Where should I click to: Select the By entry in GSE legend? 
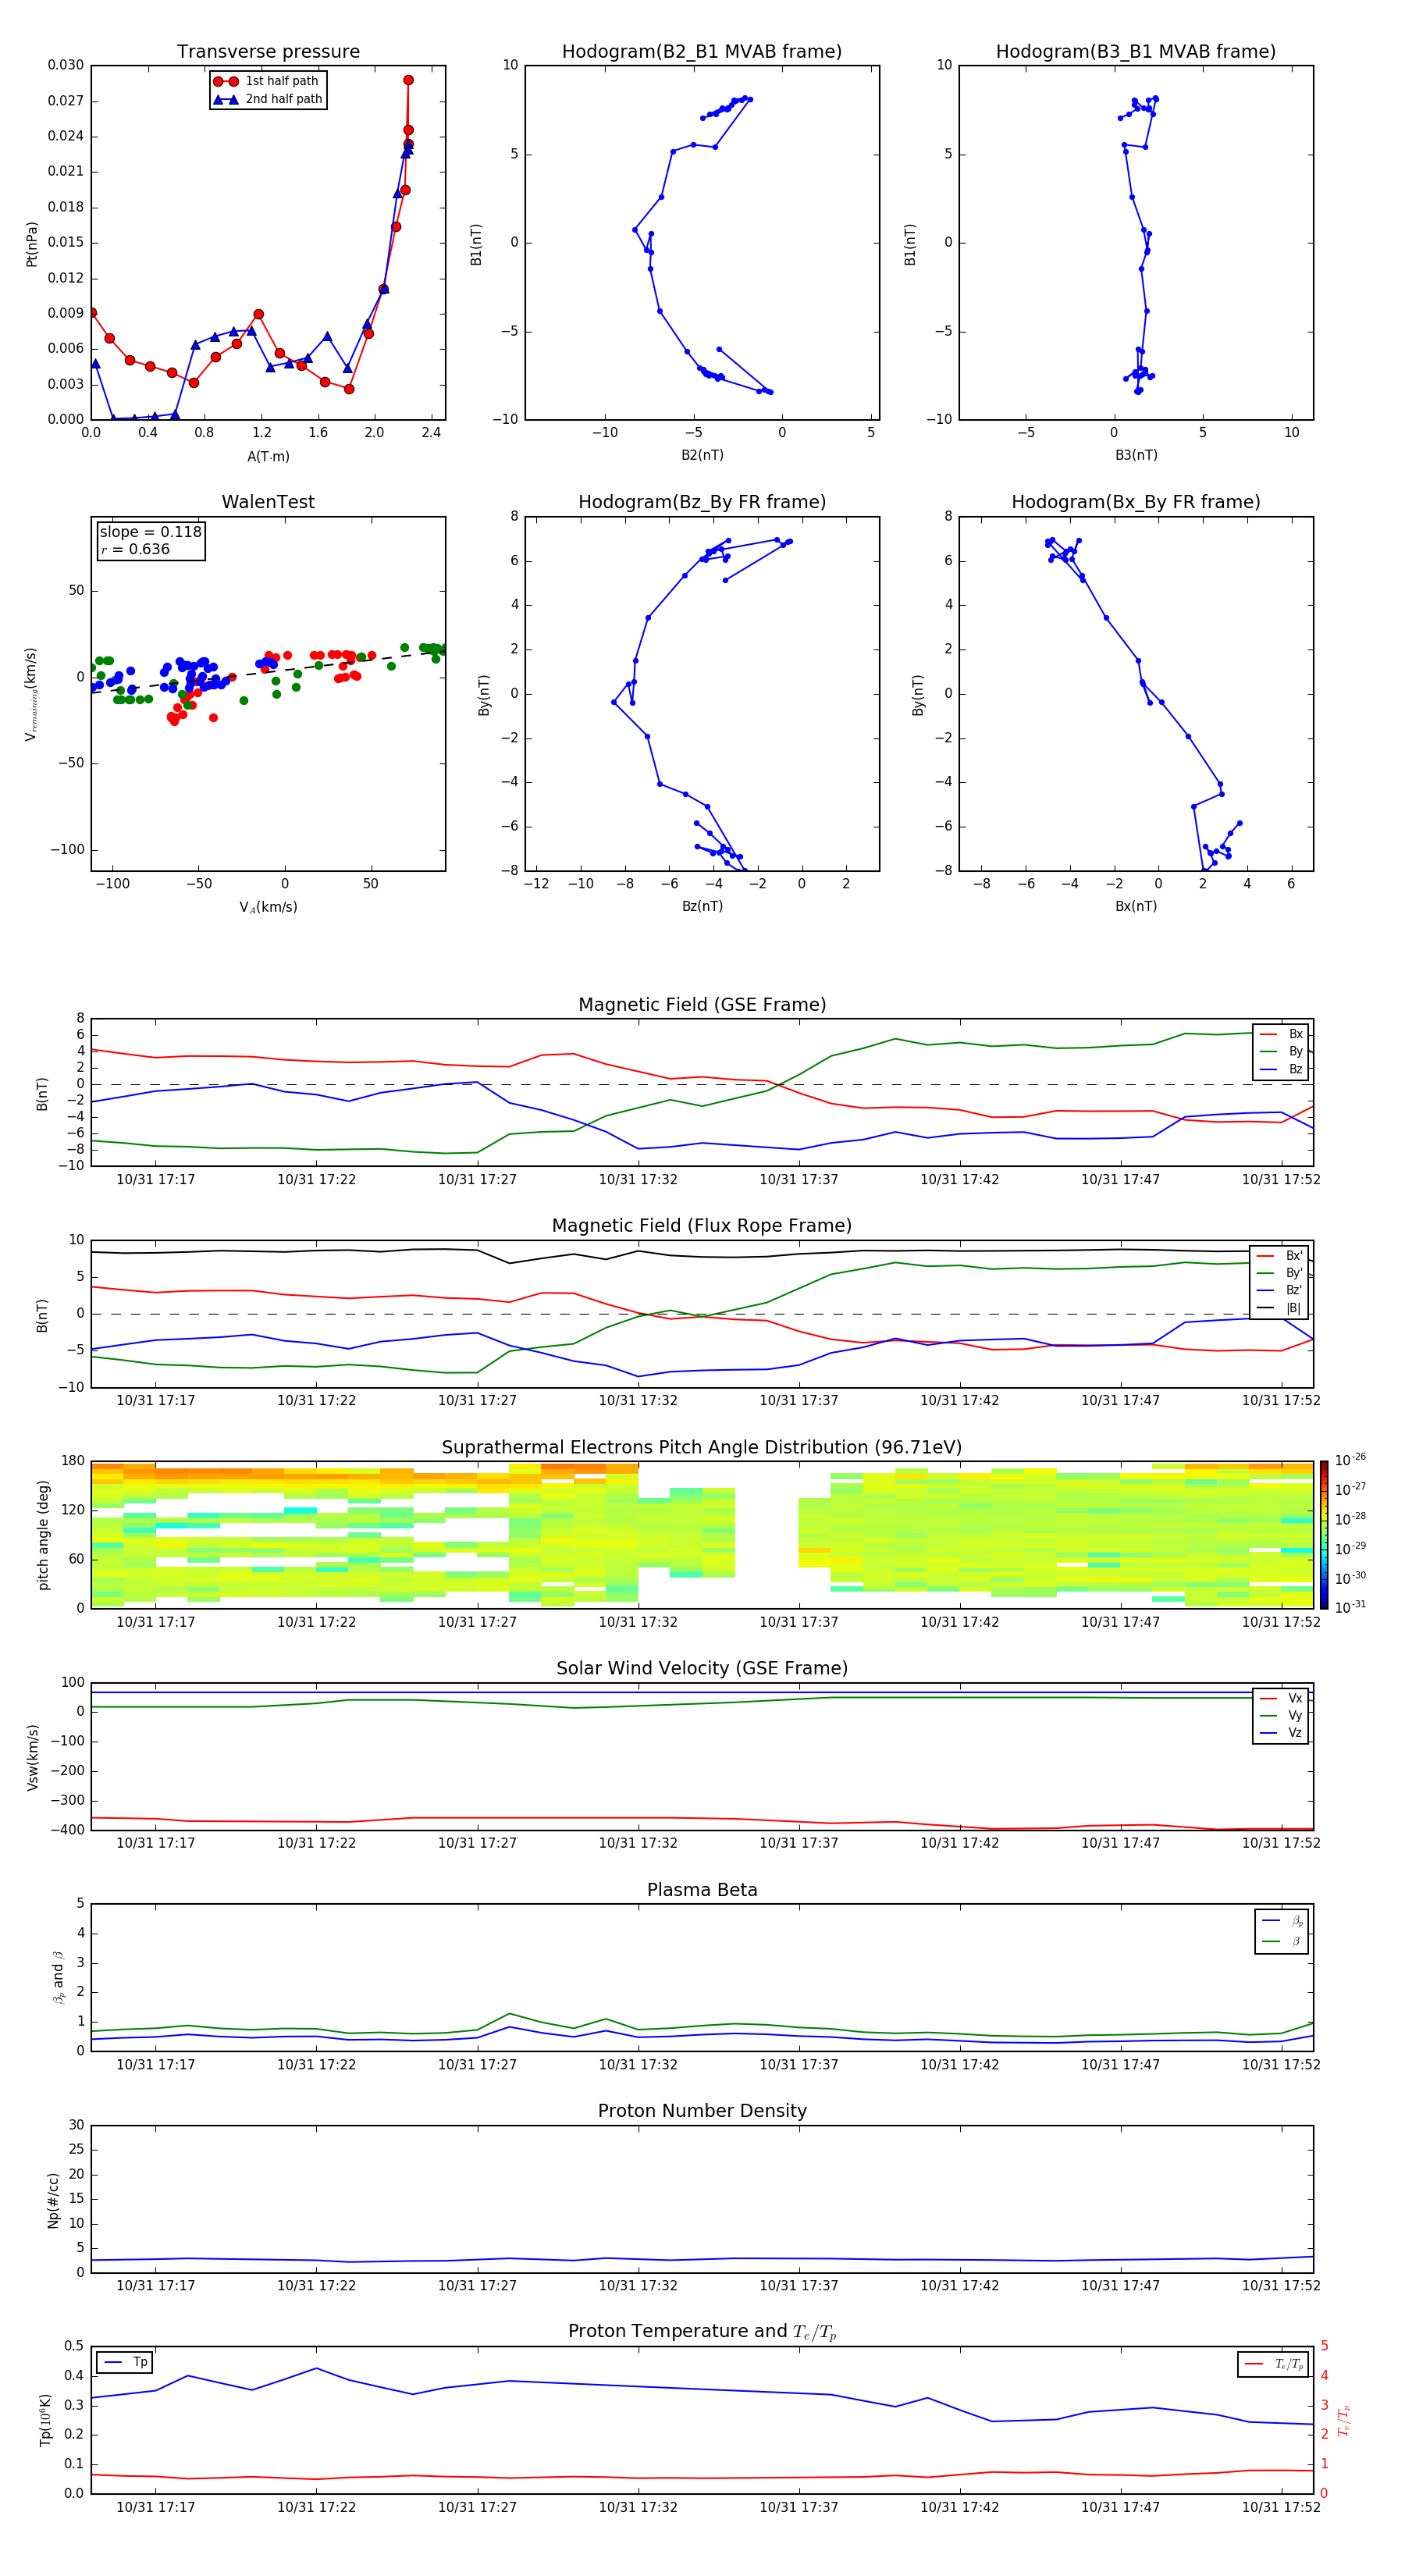pyautogui.click(x=1282, y=1051)
